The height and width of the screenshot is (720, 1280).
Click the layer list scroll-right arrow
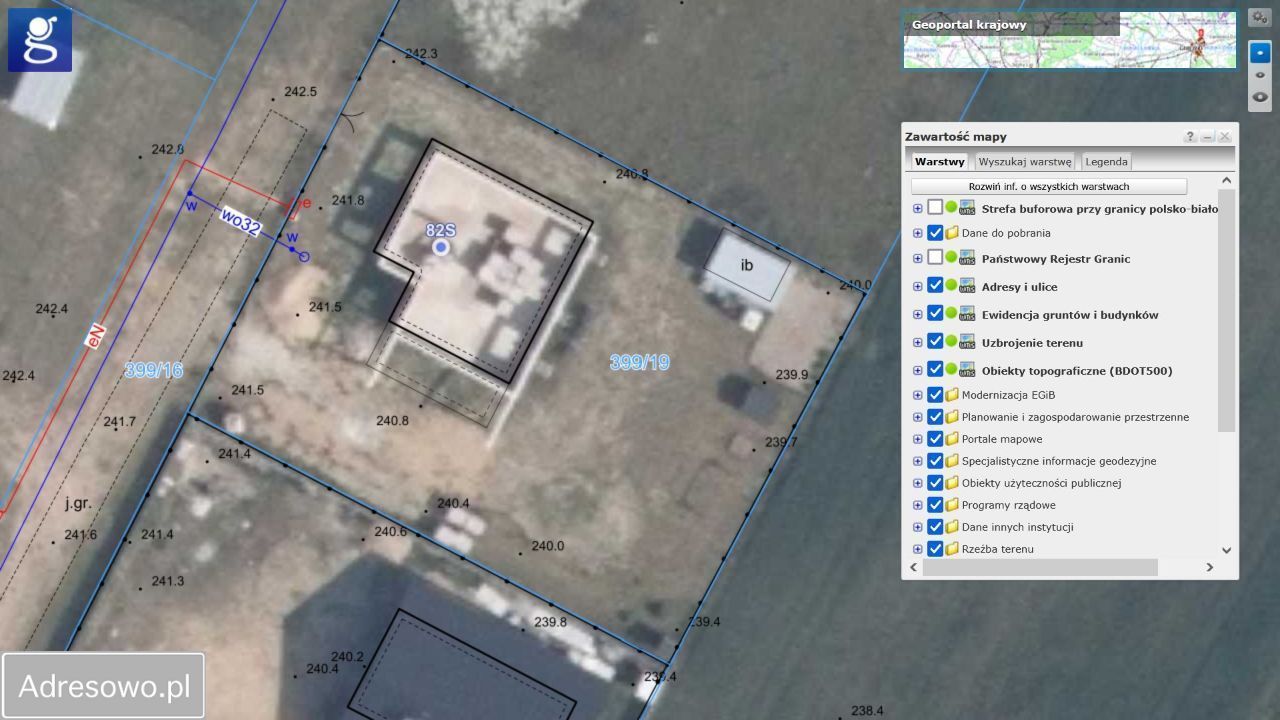1209,567
